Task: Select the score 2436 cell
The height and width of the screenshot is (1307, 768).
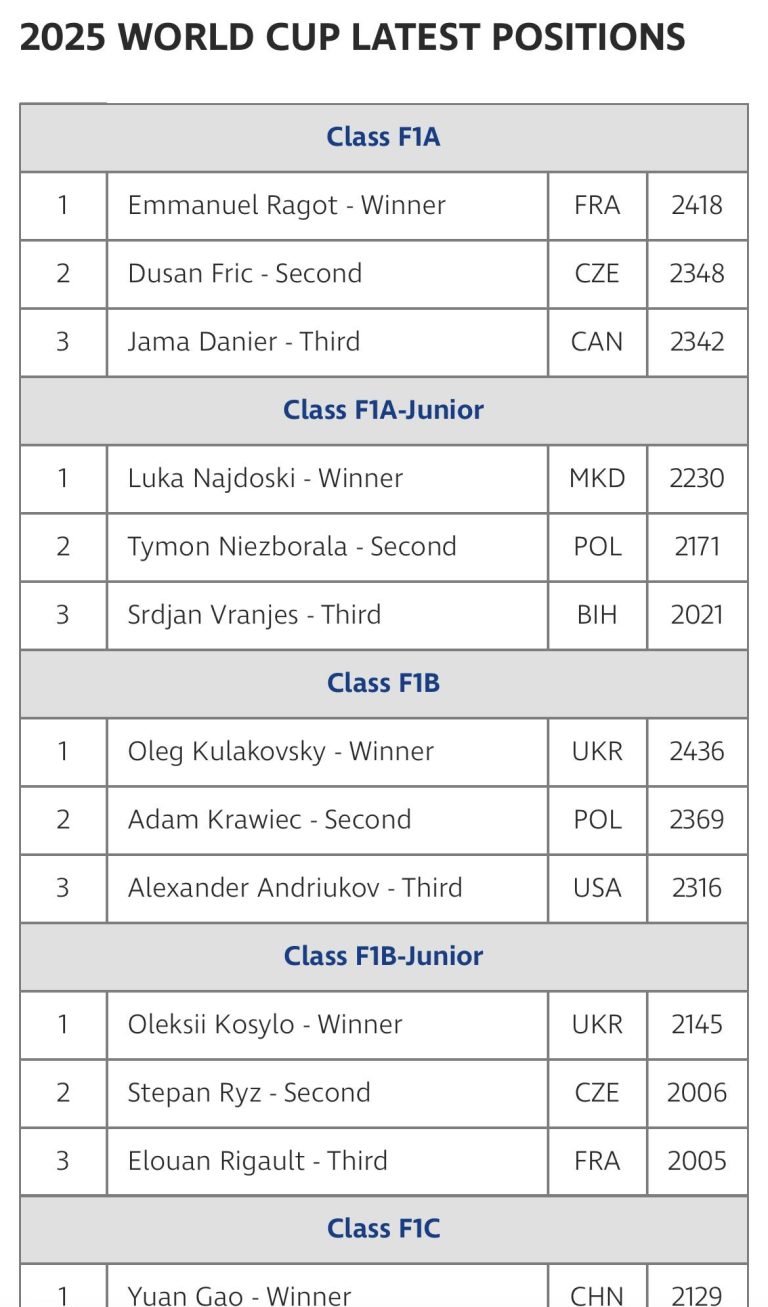Action: (x=697, y=751)
